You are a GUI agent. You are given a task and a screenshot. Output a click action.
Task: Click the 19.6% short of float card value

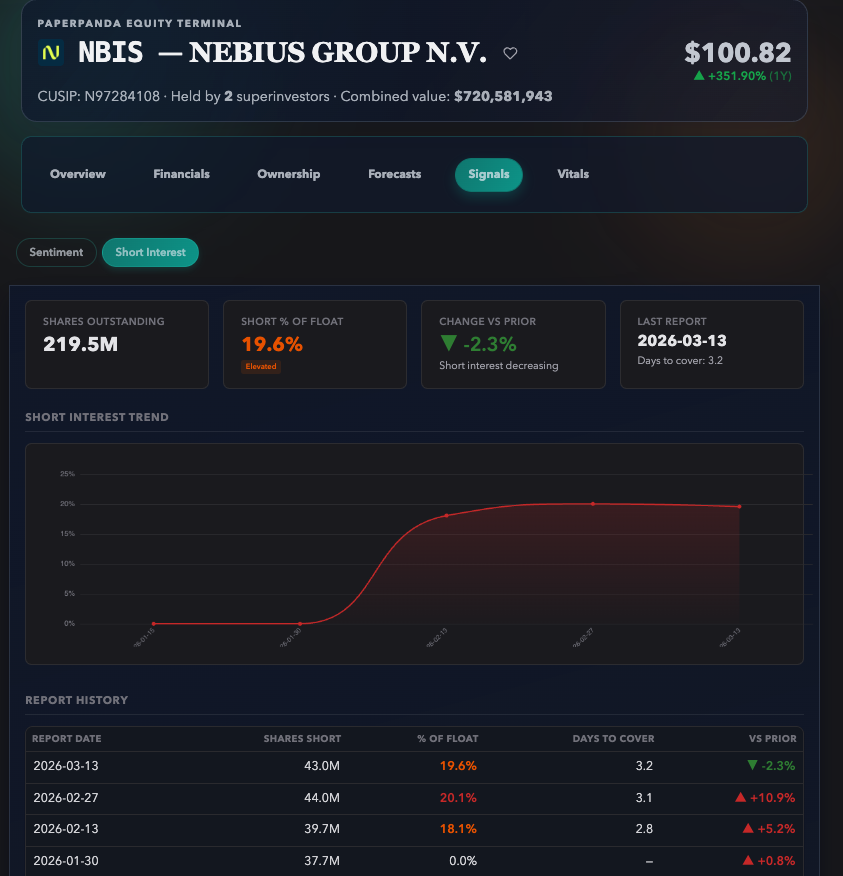[x=272, y=344]
